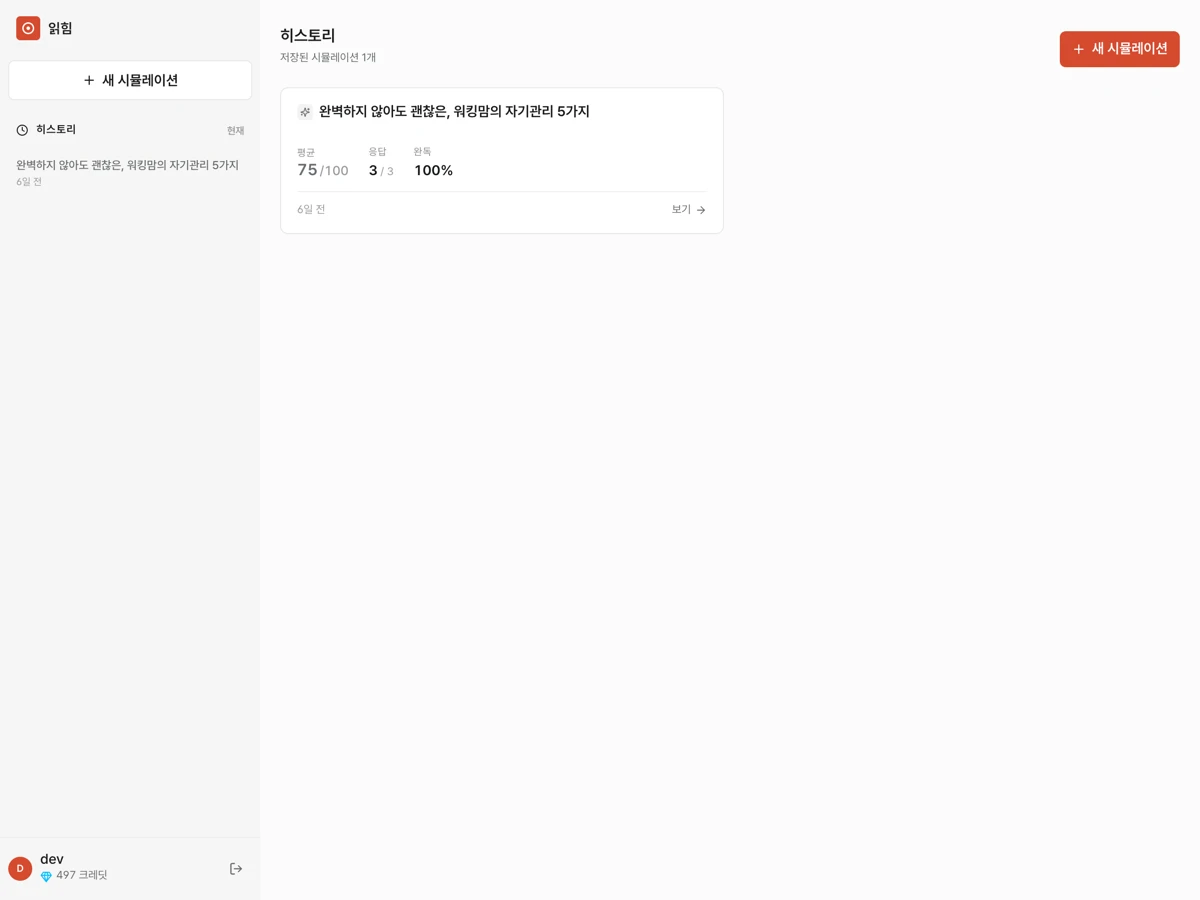Viewport: 1200px width, 900px height.
Task: Click the clock icon beside 히스토리
Action: pyautogui.click(x=22, y=130)
